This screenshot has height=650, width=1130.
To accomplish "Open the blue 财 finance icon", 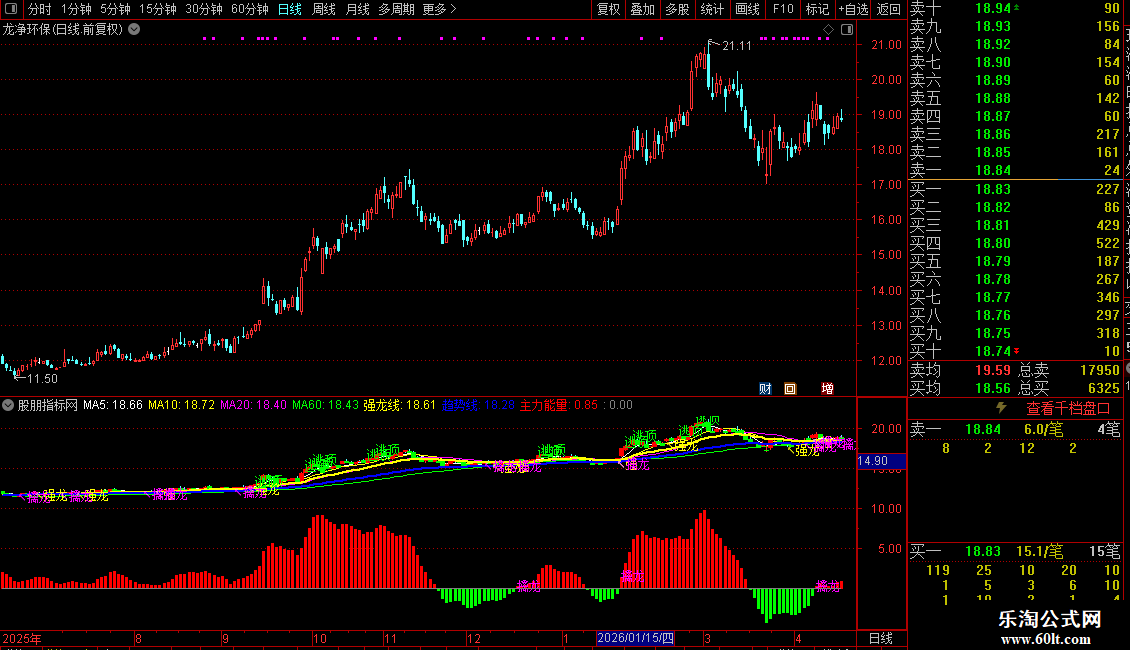I will click(x=765, y=388).
